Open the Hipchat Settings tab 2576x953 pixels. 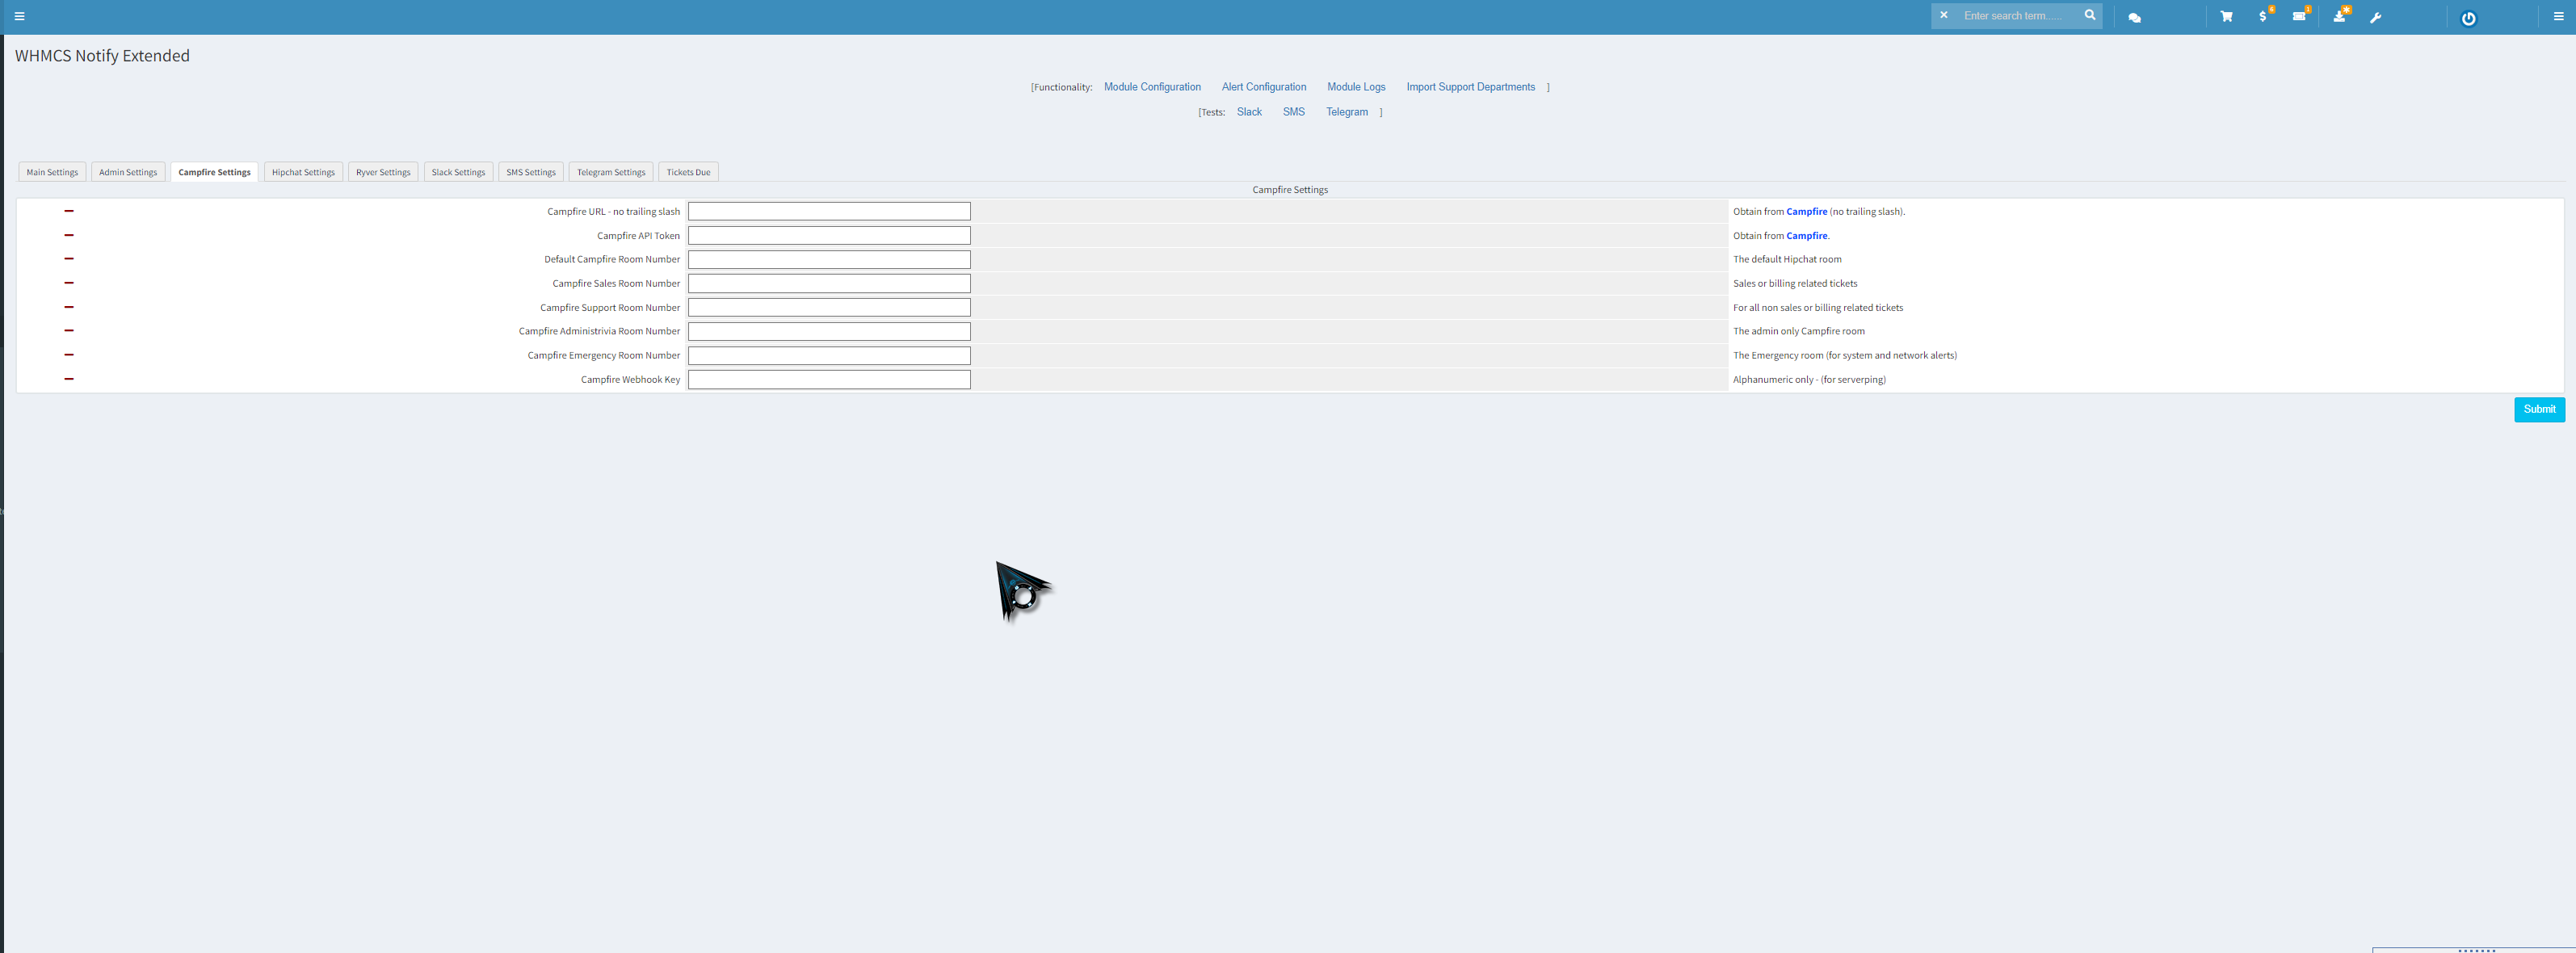[303, 172]
